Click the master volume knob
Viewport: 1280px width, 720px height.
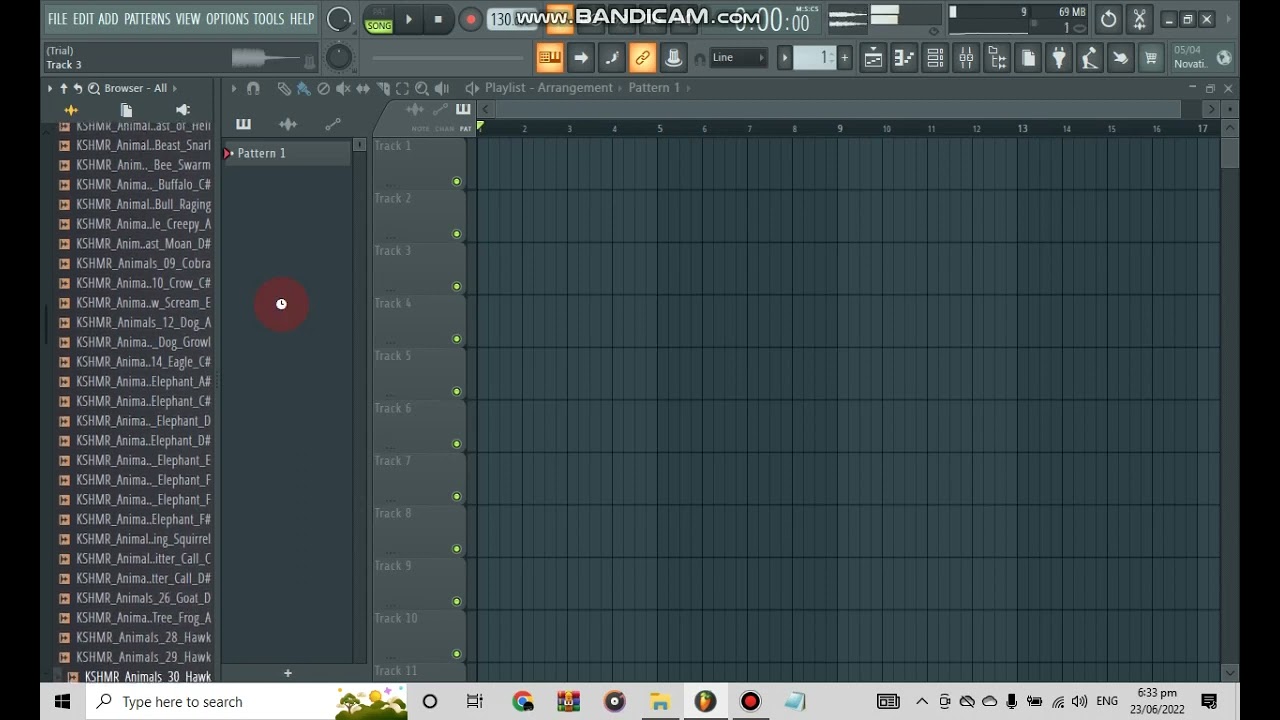click(339, 19)
